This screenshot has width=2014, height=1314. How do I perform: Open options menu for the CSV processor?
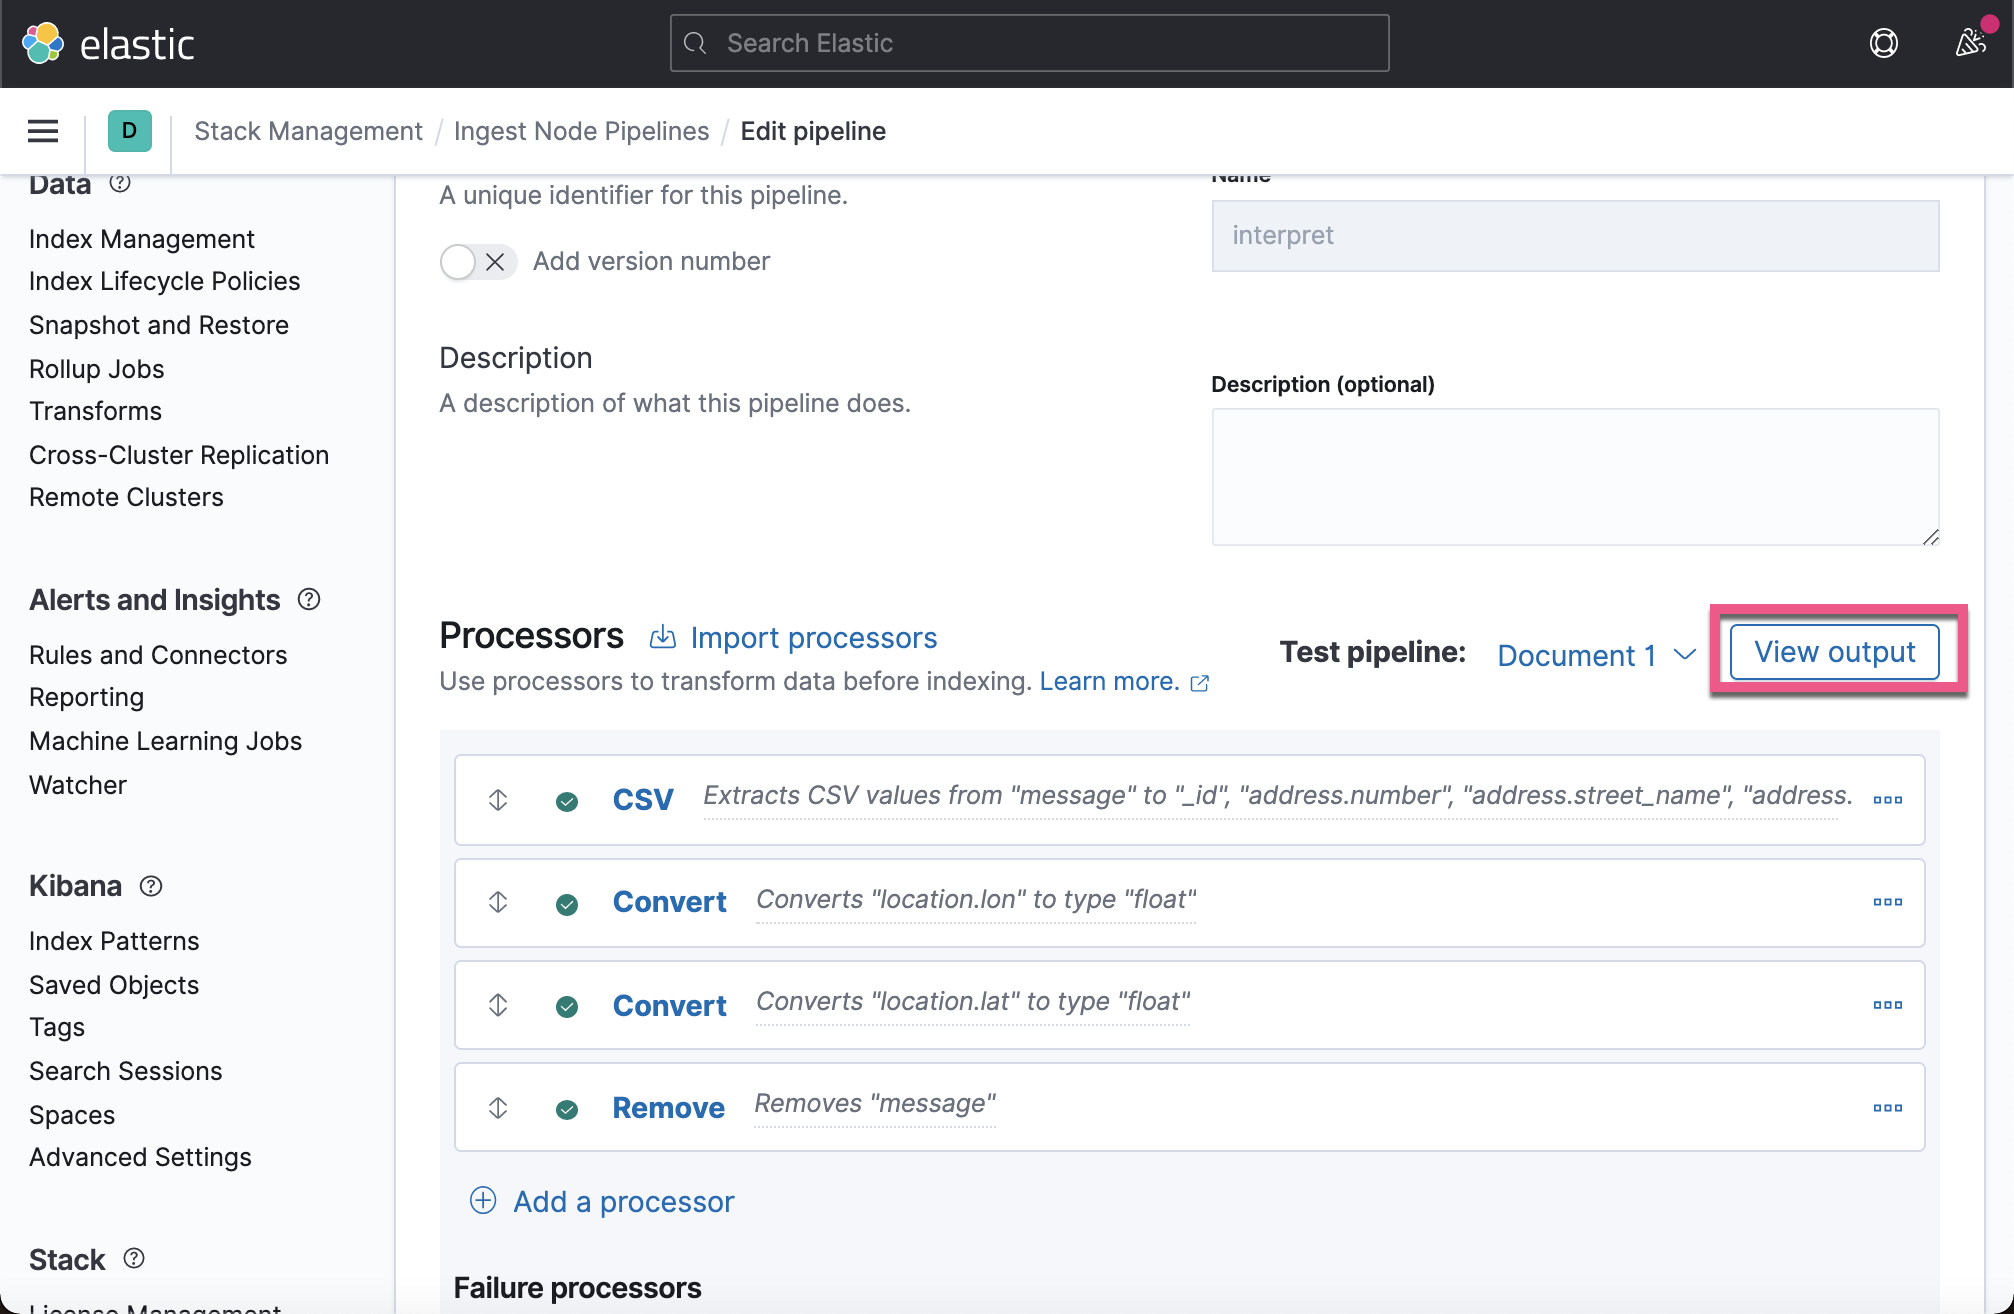click(1888, 799)
